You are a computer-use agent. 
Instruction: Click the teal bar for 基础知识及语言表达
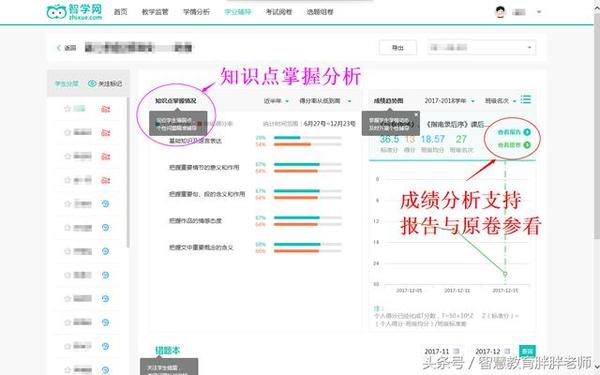287,137
